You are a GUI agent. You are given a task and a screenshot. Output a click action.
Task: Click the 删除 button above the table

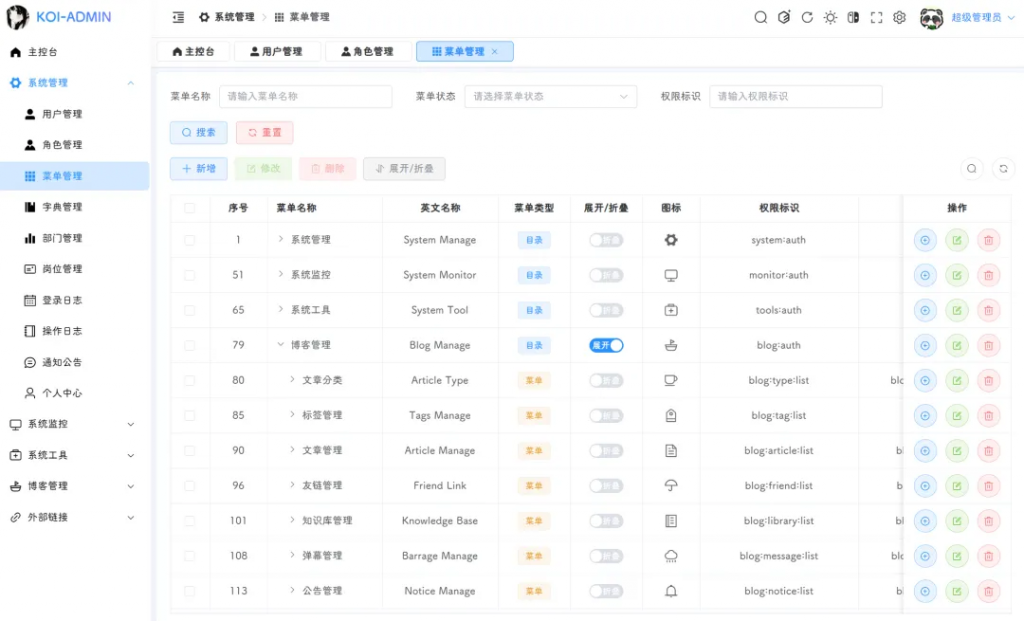[328, 168]
